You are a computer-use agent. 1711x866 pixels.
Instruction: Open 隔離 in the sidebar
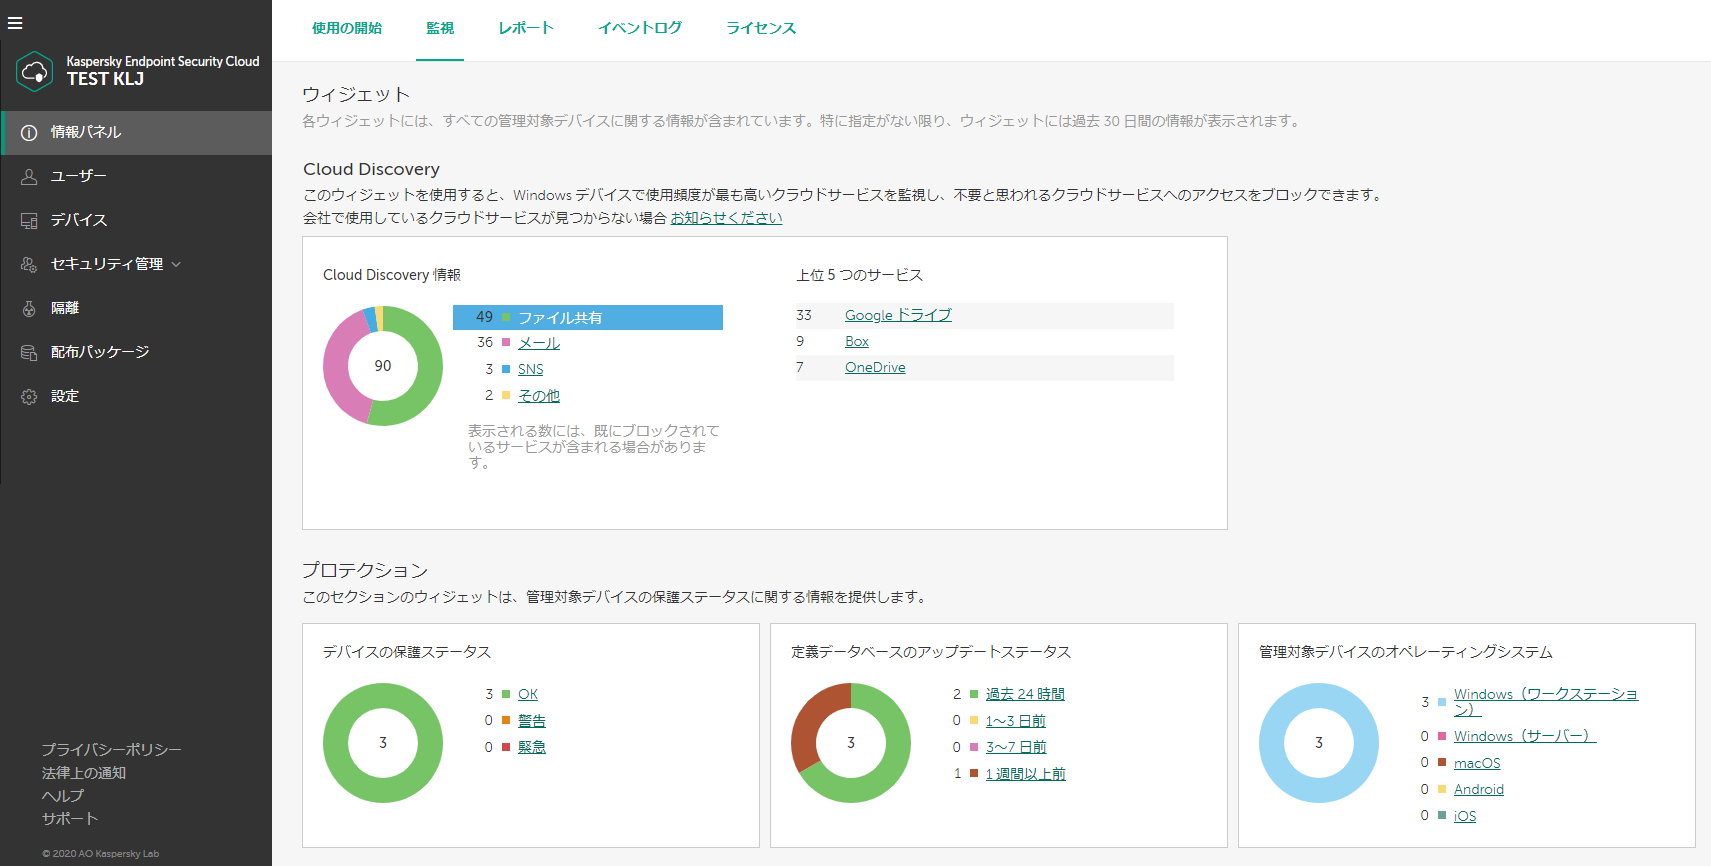(136, 309)
